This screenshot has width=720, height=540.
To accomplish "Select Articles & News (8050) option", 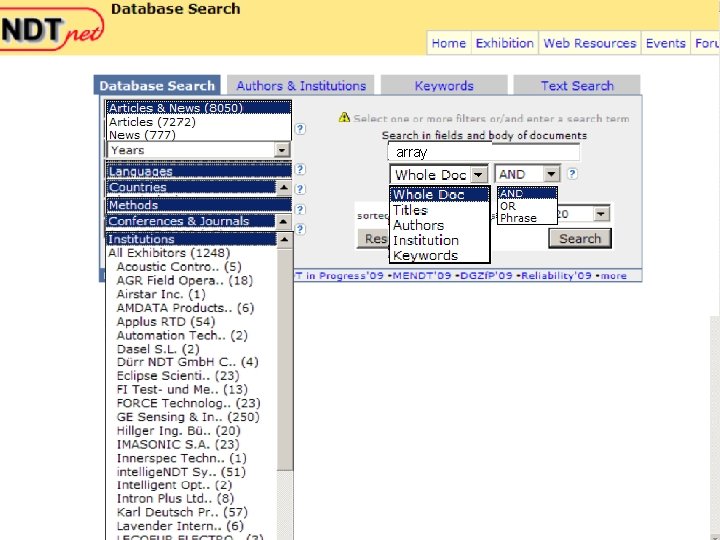I will 199,107.
